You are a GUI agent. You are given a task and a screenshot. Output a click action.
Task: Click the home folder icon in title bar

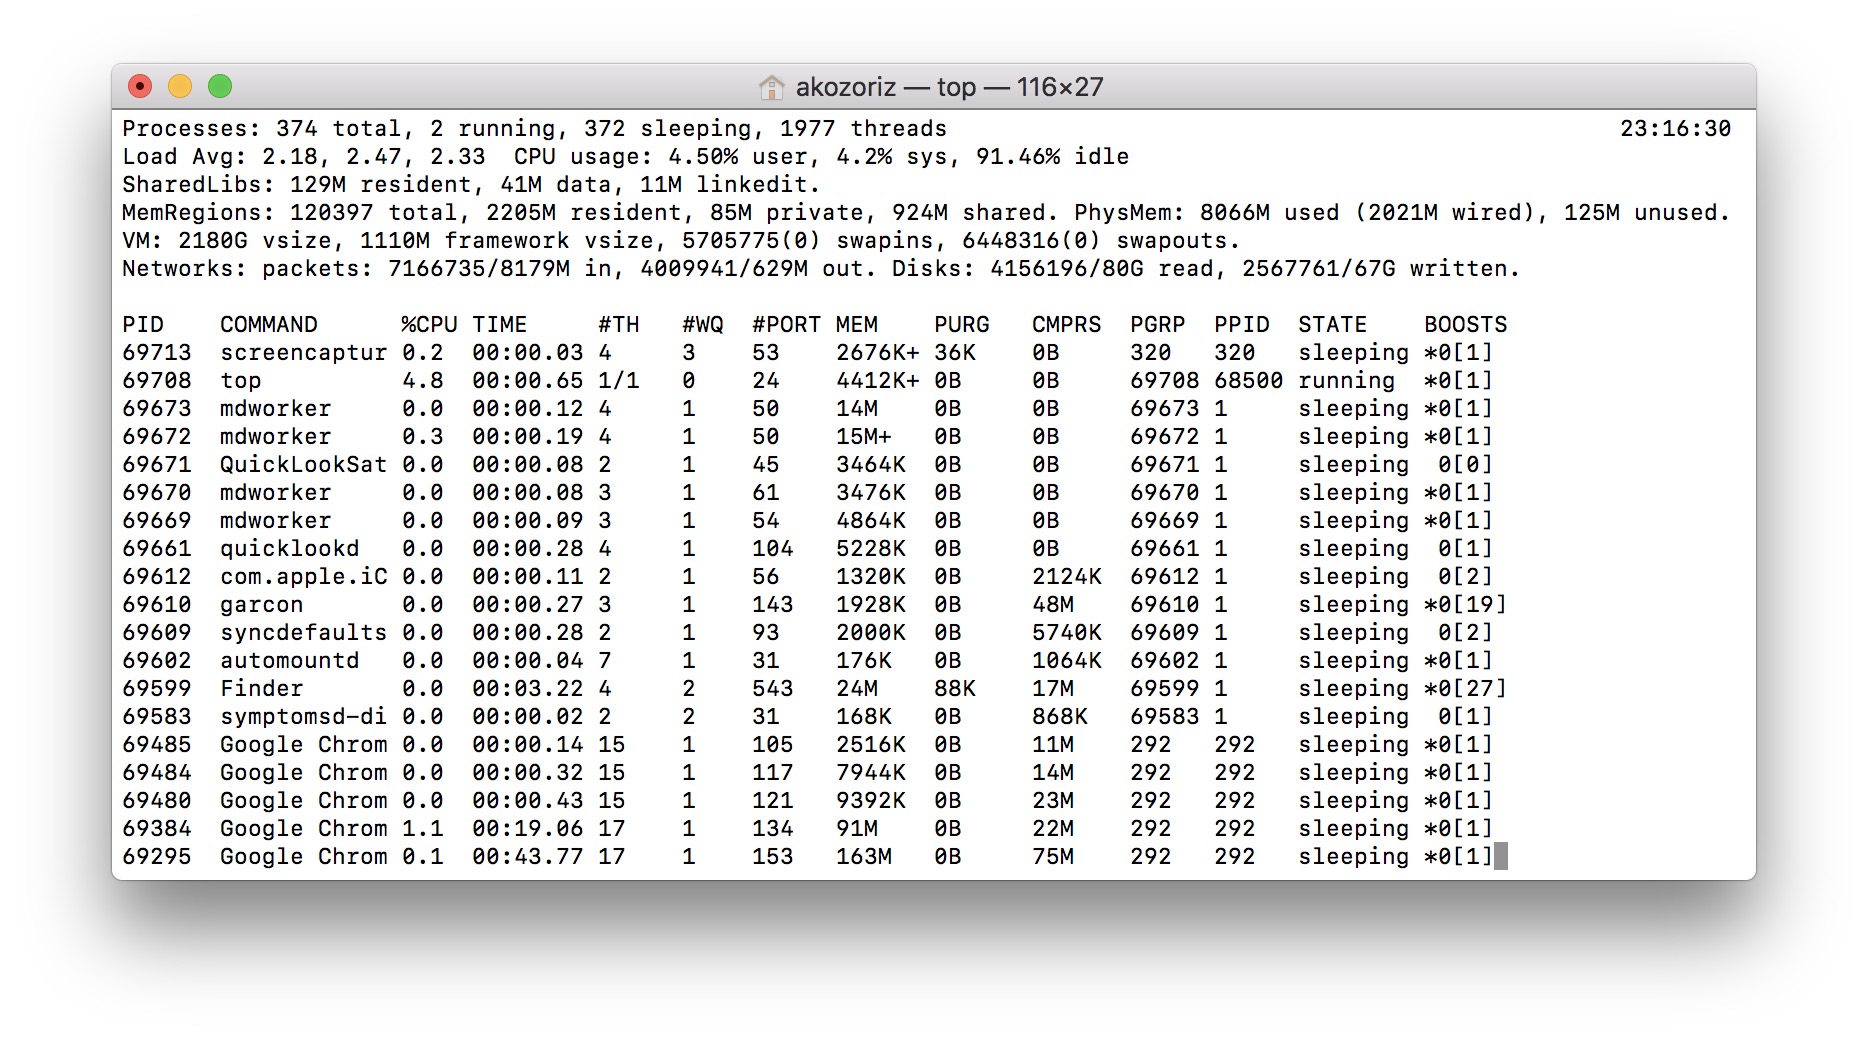click(x=771, y=87)
